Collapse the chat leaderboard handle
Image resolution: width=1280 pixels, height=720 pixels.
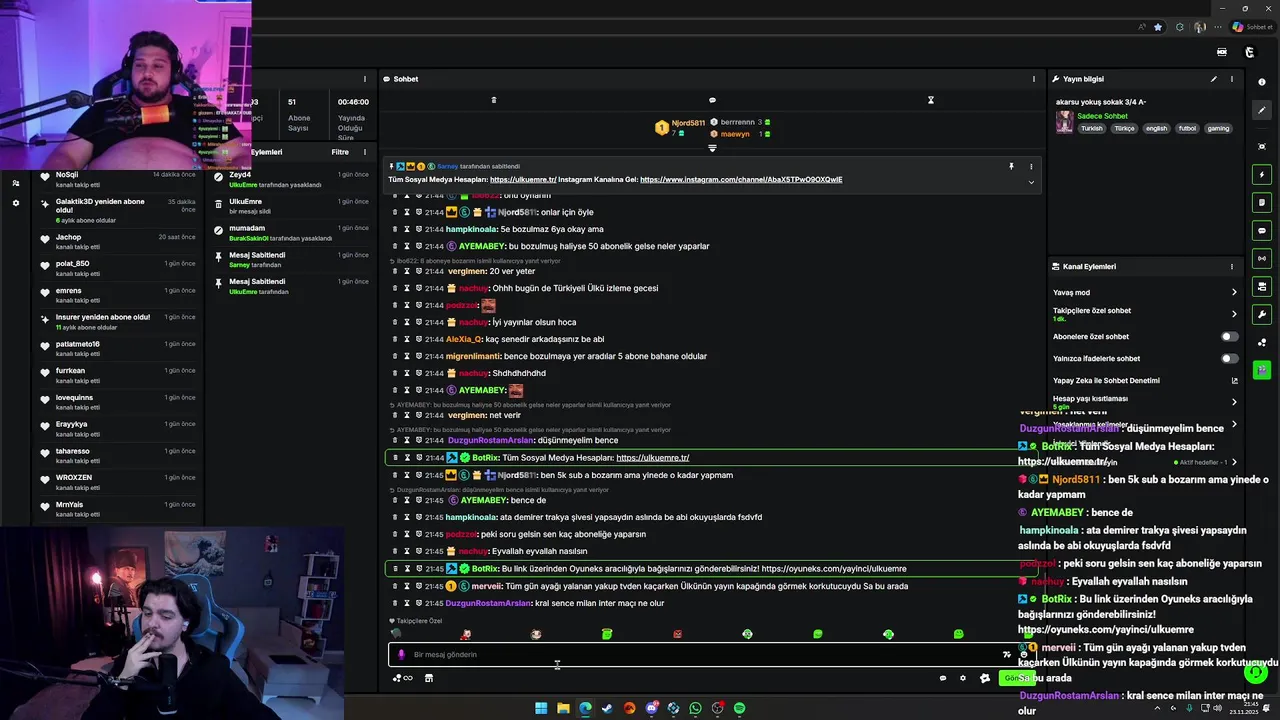pos(712,148)
